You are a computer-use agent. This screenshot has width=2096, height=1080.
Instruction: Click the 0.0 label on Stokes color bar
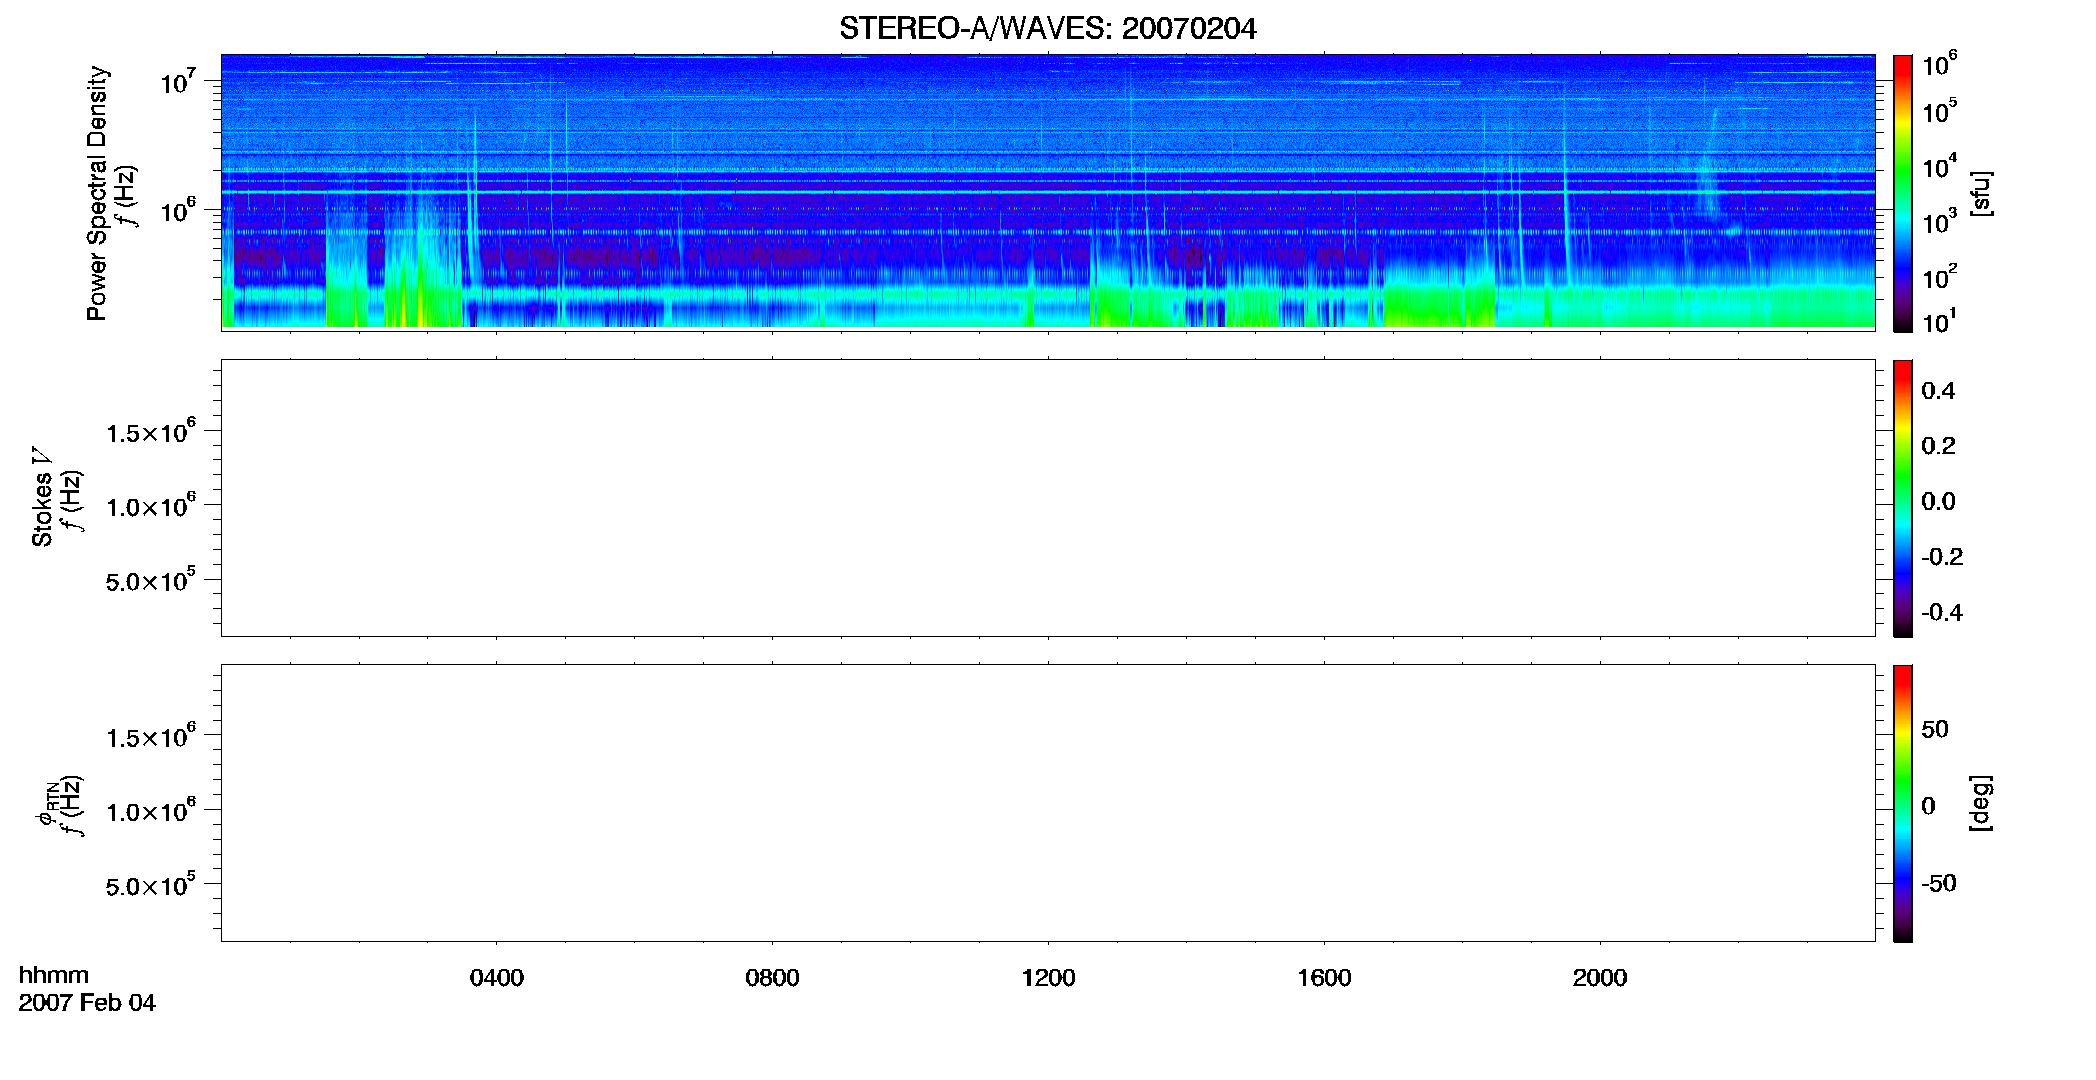[x=1938, y=501]
